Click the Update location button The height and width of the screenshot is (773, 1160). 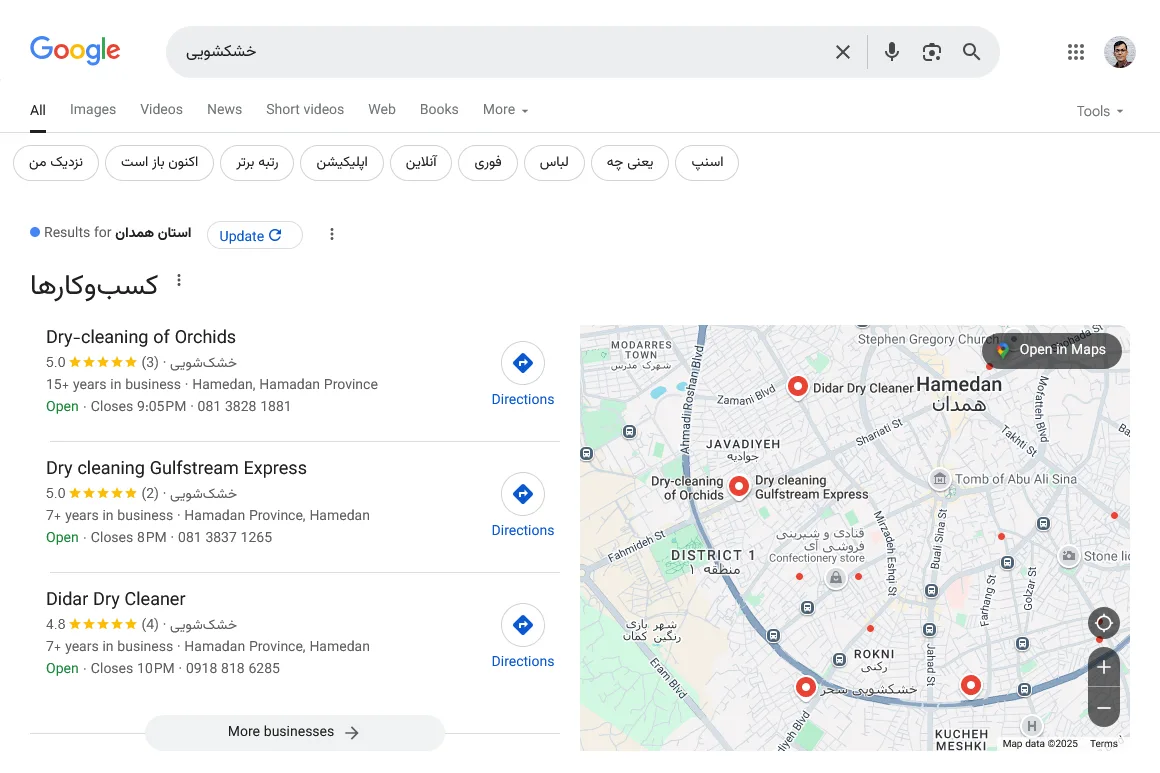click(254, 235)
